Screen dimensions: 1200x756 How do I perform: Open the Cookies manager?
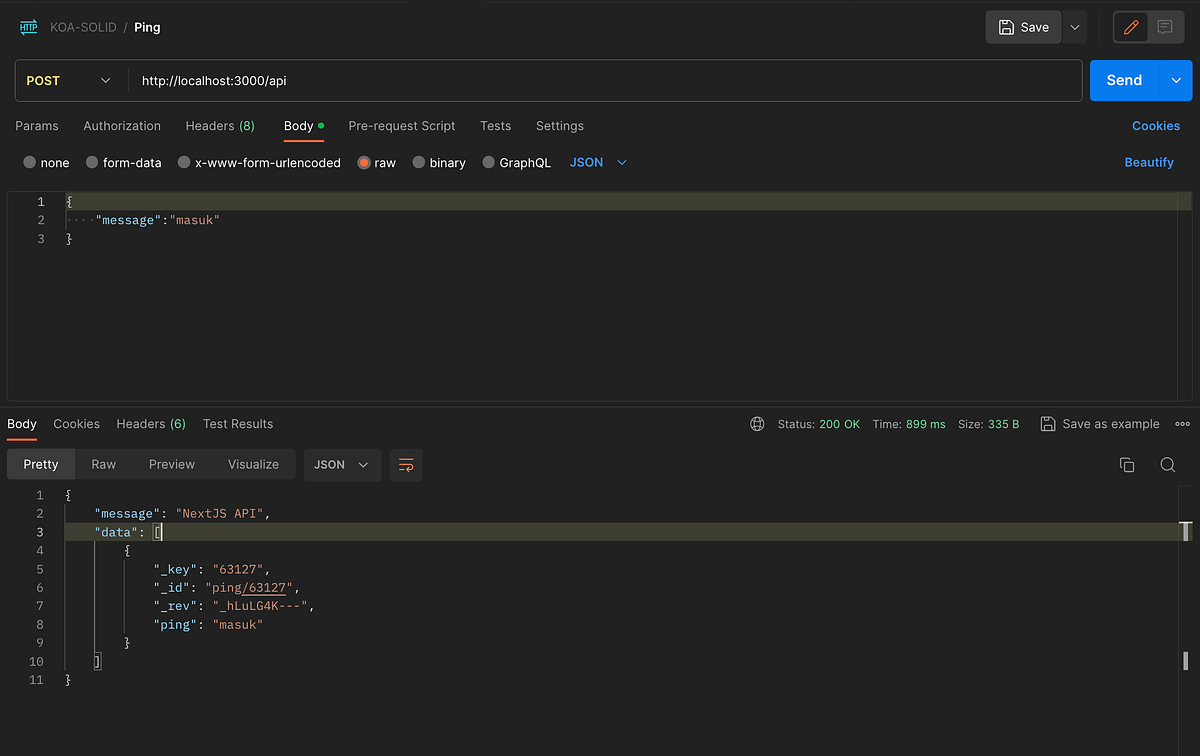1155,126
